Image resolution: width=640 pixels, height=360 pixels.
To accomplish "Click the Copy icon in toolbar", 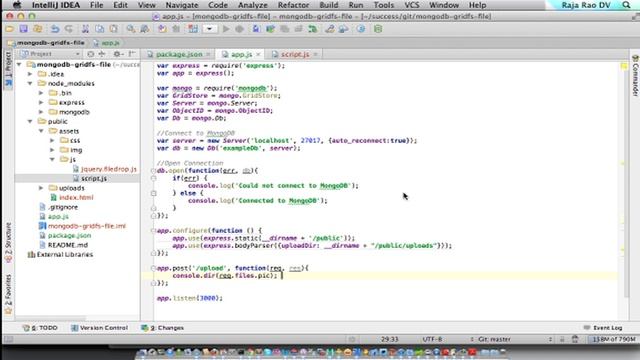I will click(x=99, y=29).
